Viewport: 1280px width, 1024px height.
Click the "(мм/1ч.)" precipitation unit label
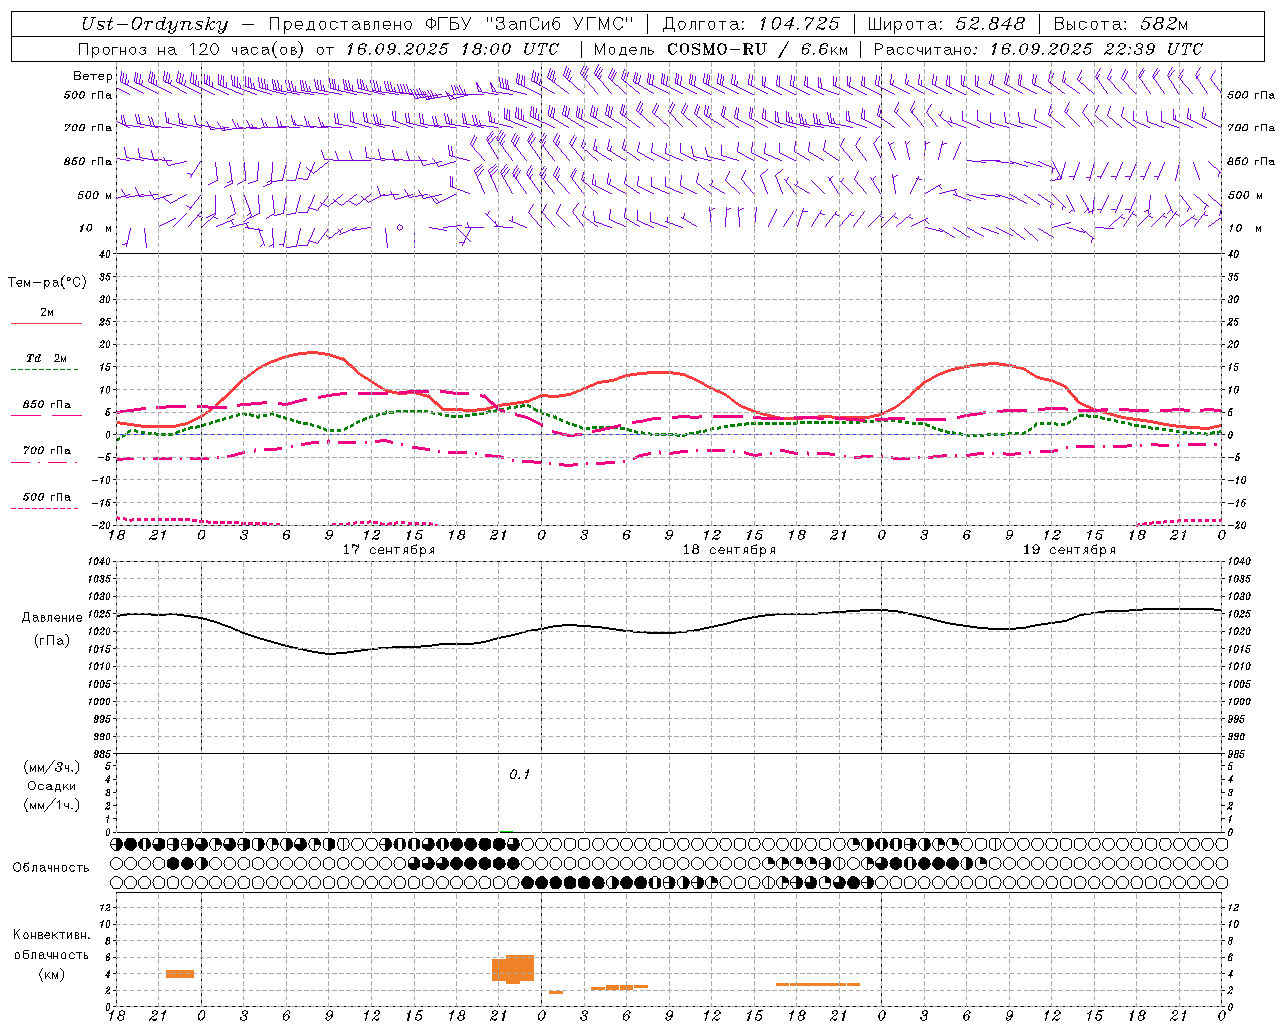pyautogui.click(x=52, y=805)
